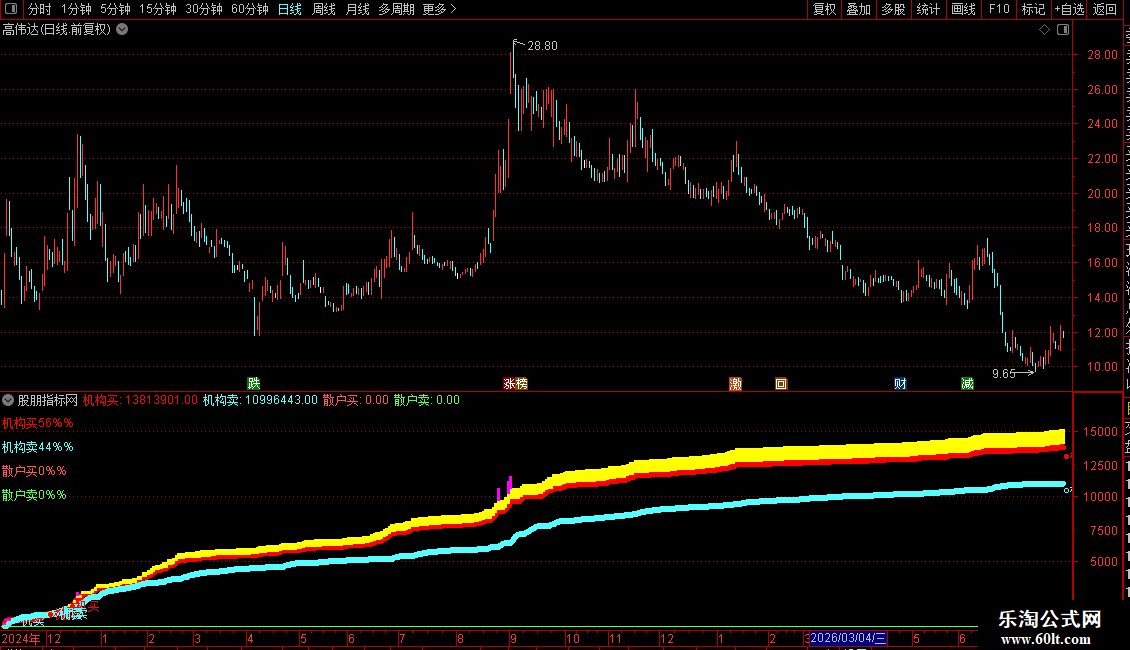Add stock via +自选 button
The height and width of the screenshot is (650, 1130).
tap(1069, 9)
